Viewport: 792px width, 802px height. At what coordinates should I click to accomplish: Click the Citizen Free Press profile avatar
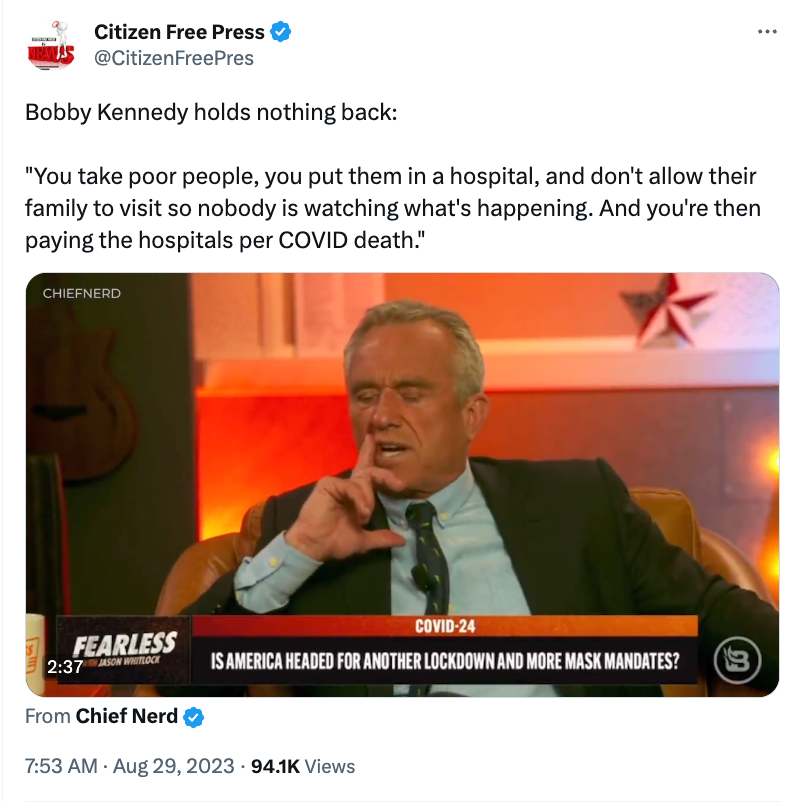tap(51, 45)
